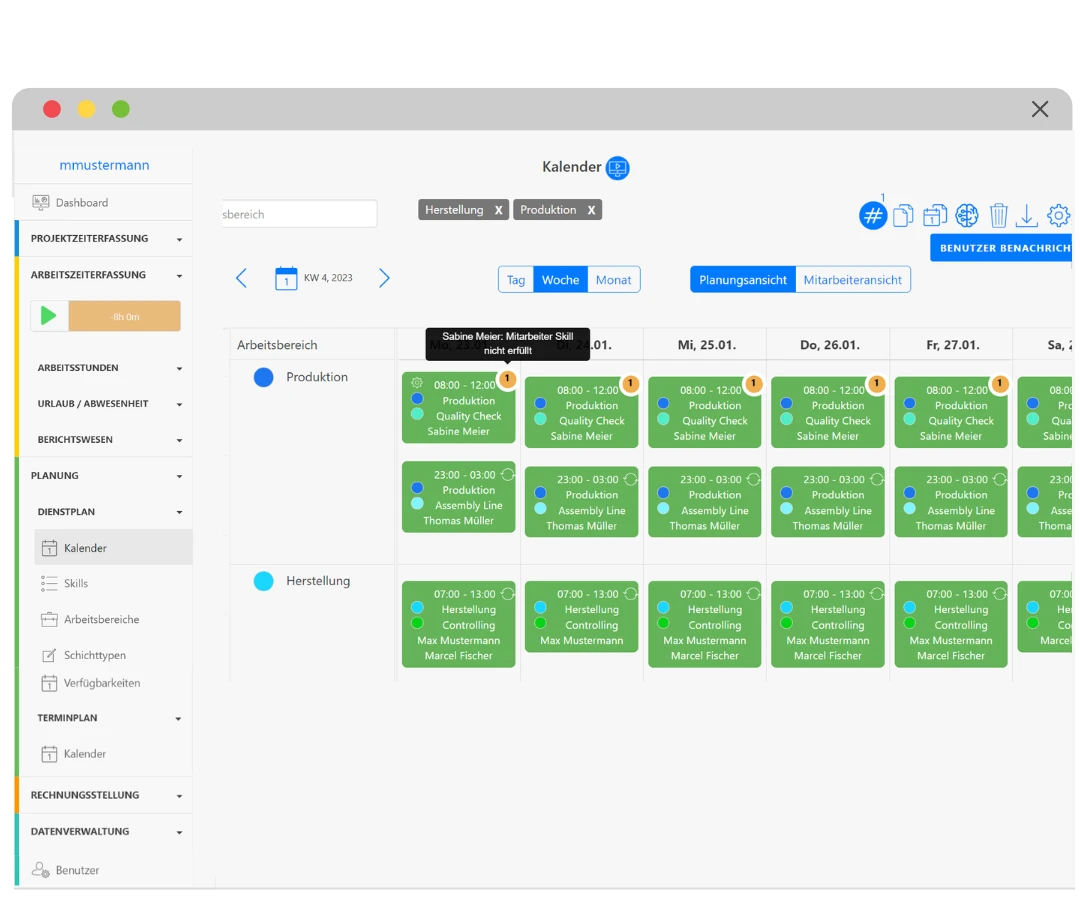This screenshot has width=1080, height=919.
Task: Switch to Mitarbeiteransicht view
Action: click(853, 280)
